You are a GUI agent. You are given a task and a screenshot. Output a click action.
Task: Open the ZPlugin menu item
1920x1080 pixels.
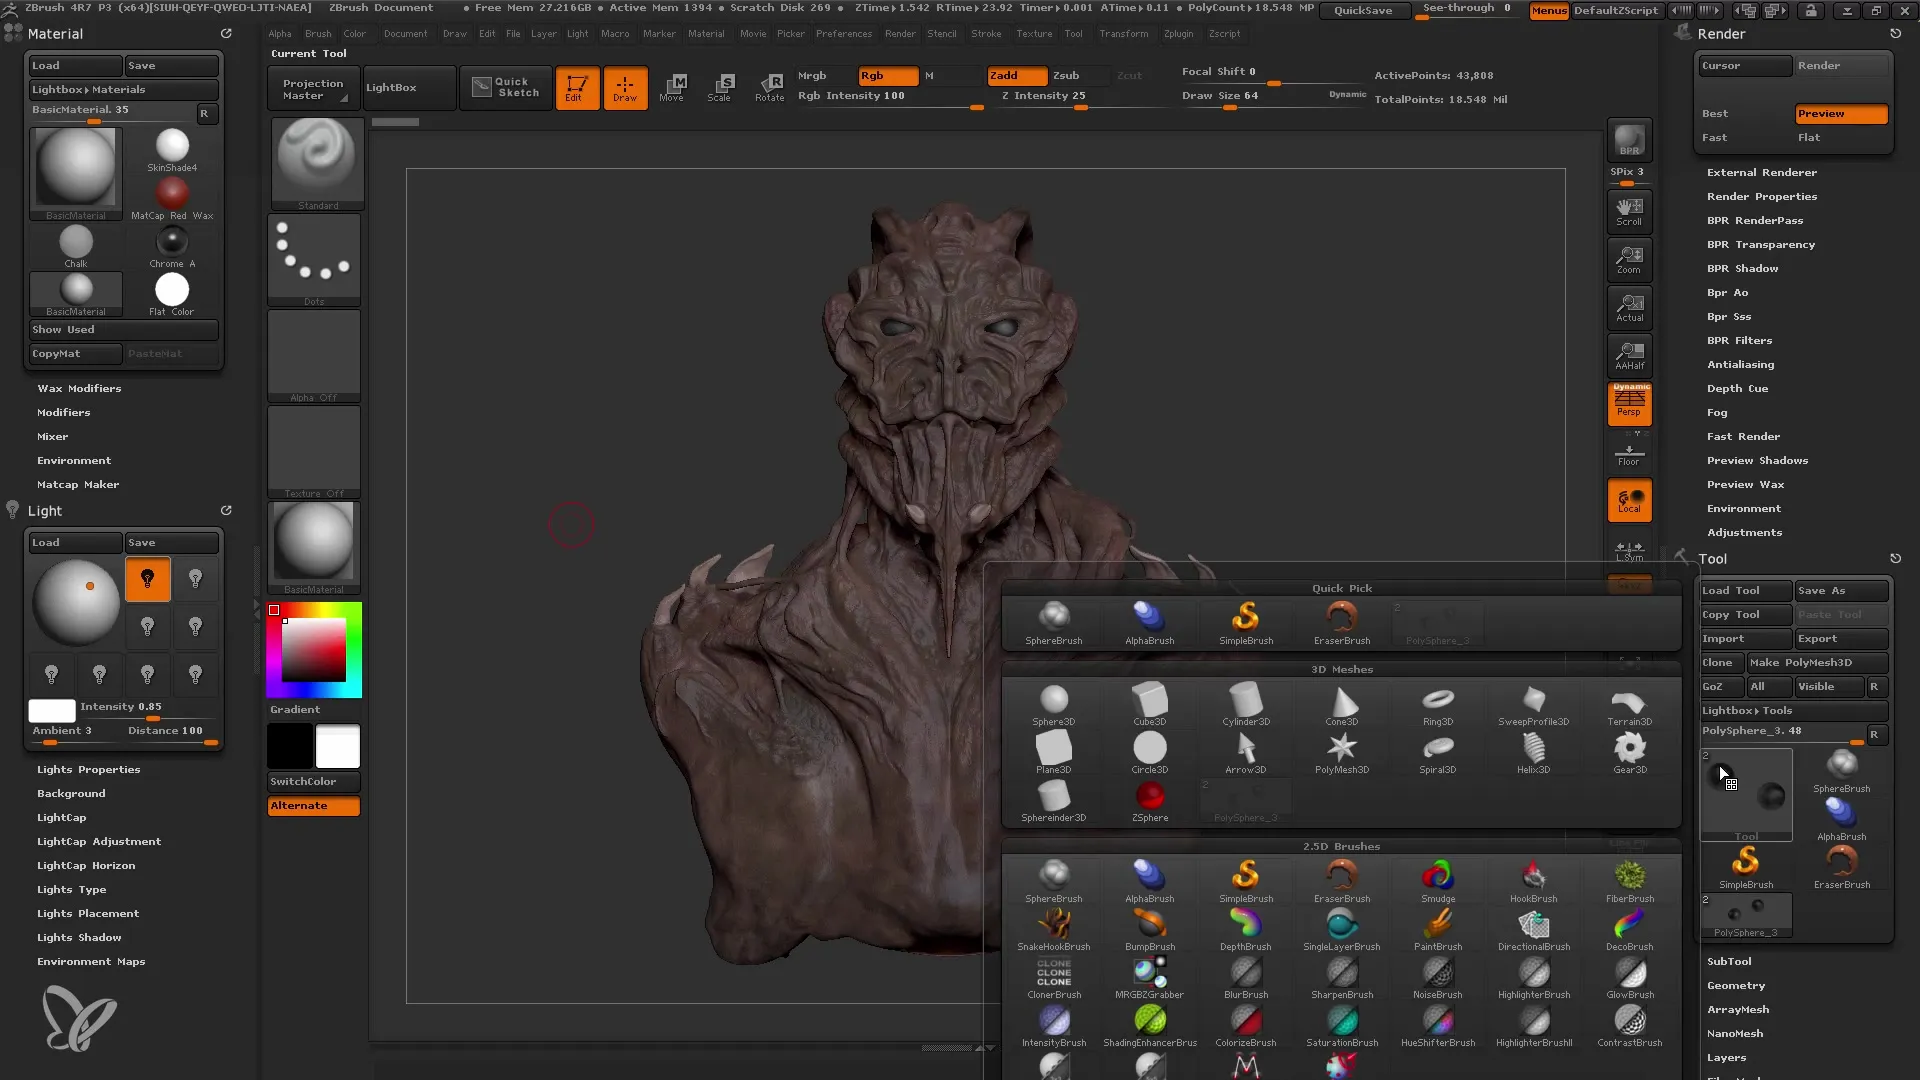coord(1178,33)
